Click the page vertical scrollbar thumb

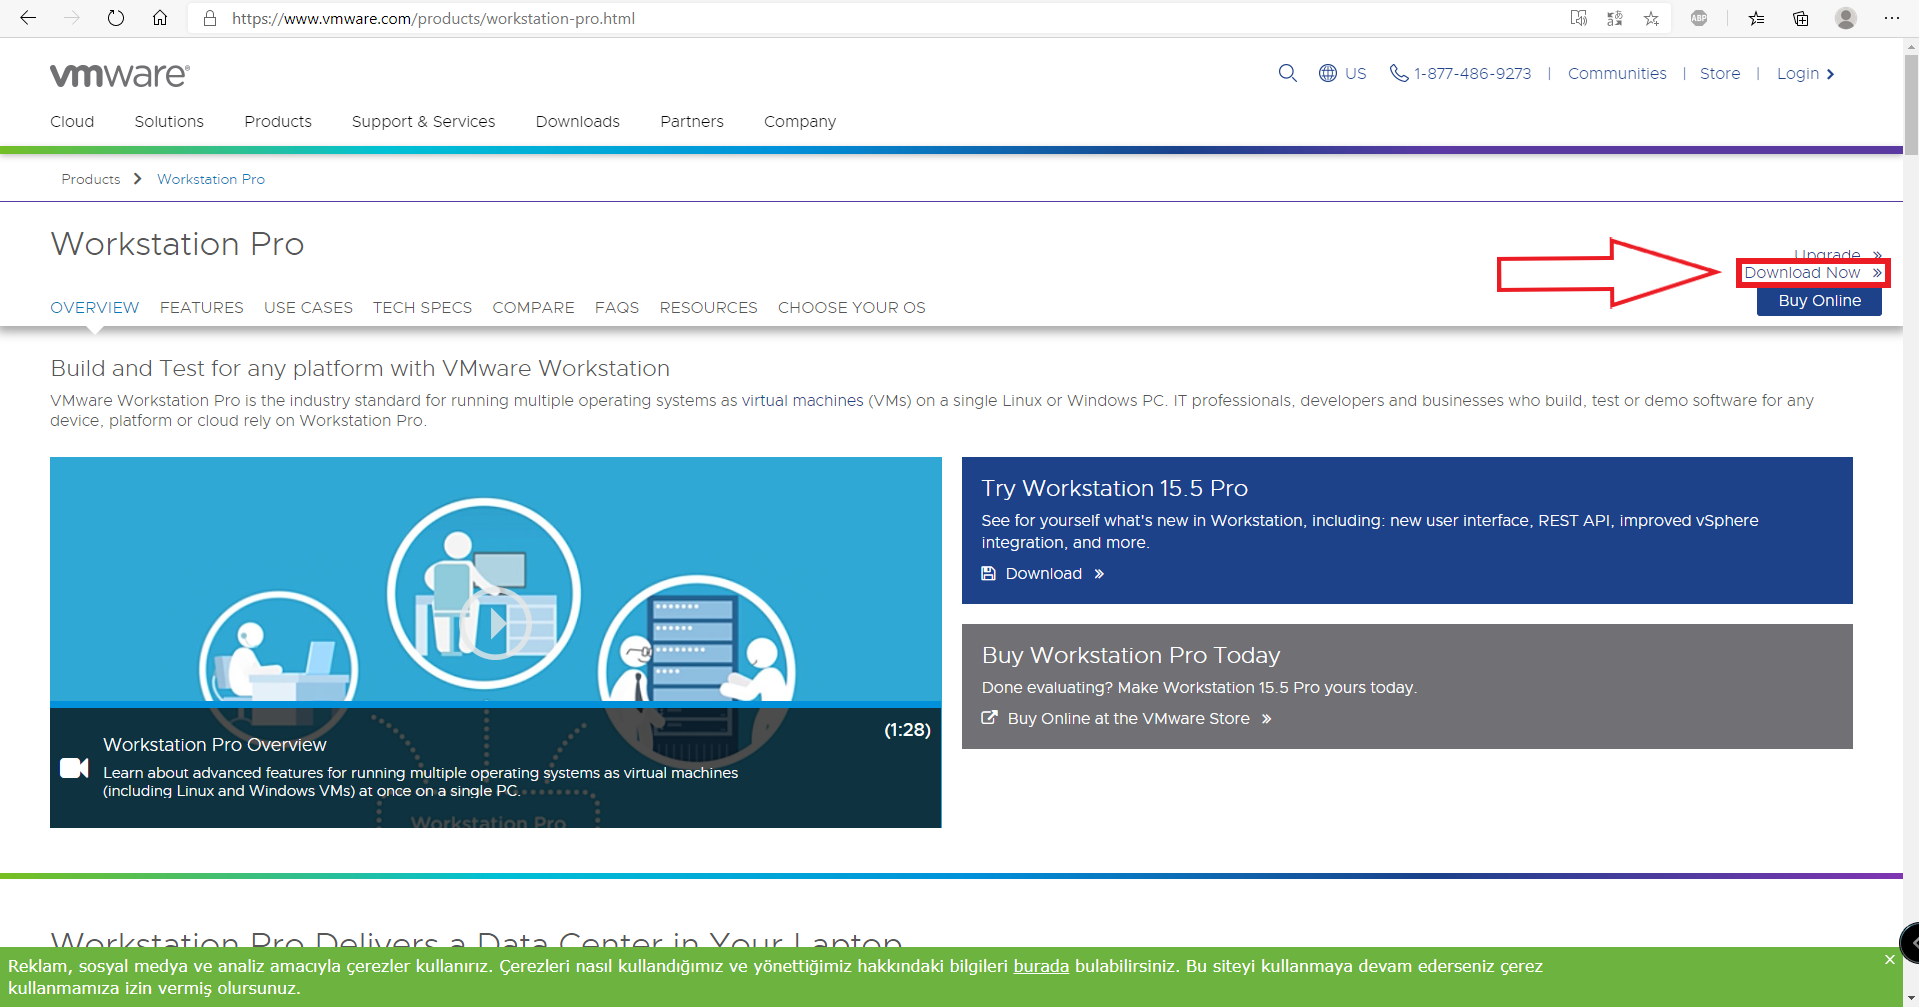(x=1911, y=105)
